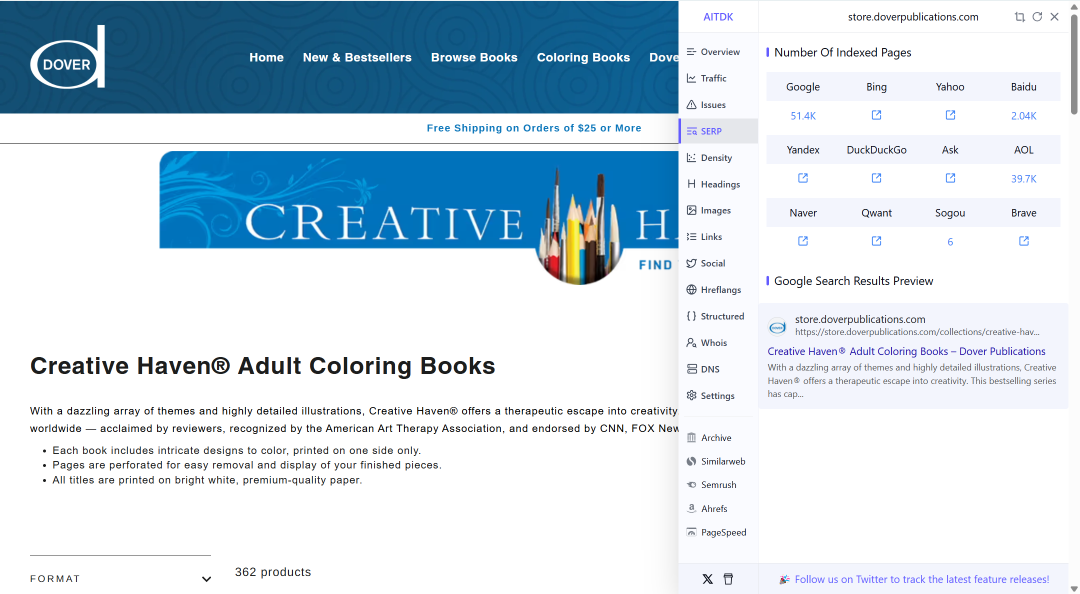
Task: Open the Whois tab
Action: pyautogui.click(x=718, y=342)
